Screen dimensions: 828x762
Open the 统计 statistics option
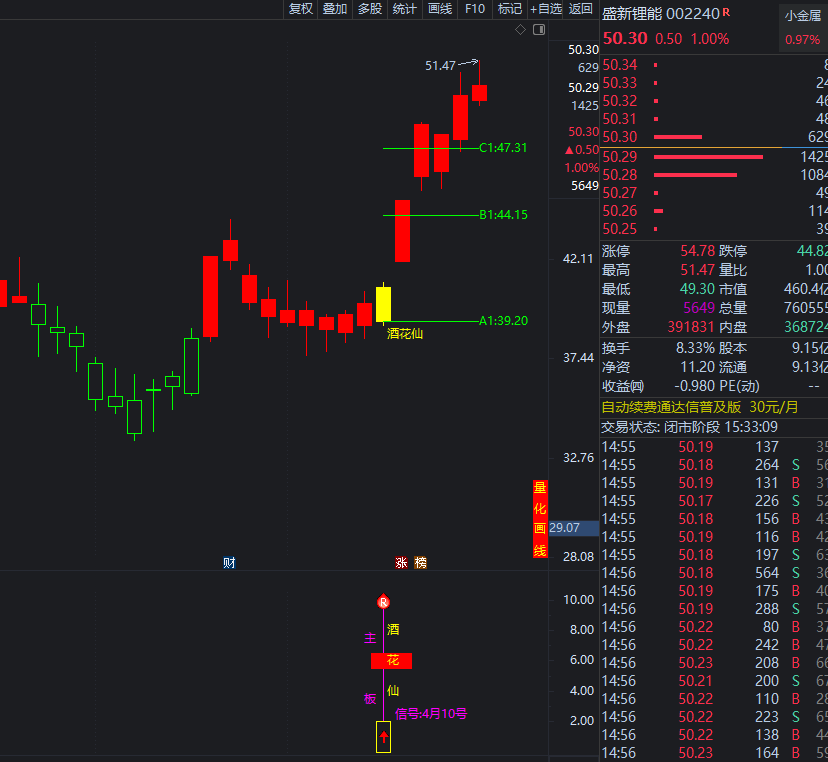(405, 9)
